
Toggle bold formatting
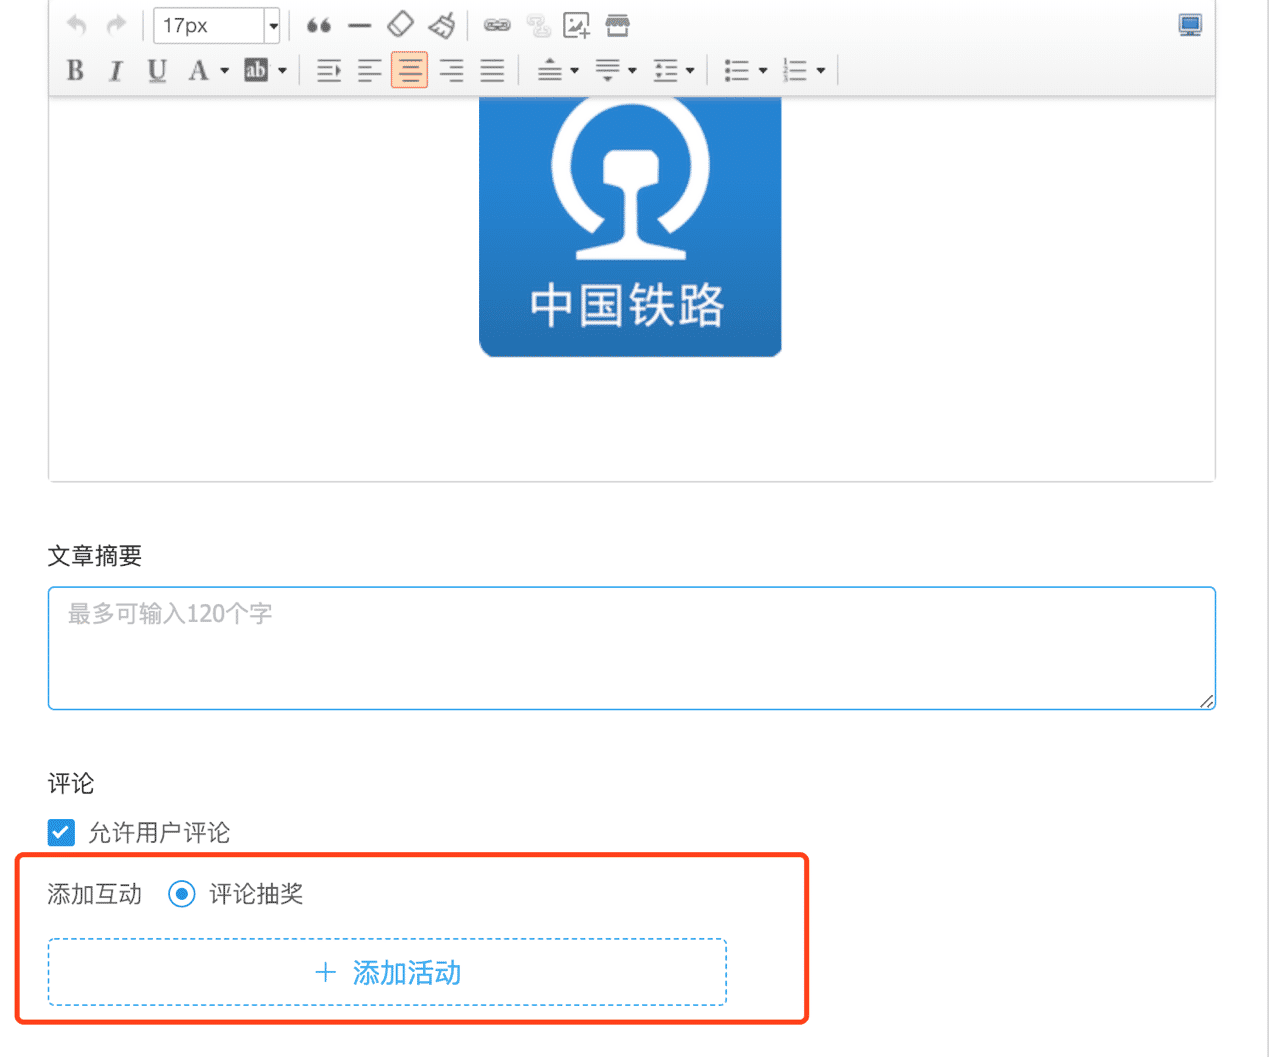[x=75, y=70]
